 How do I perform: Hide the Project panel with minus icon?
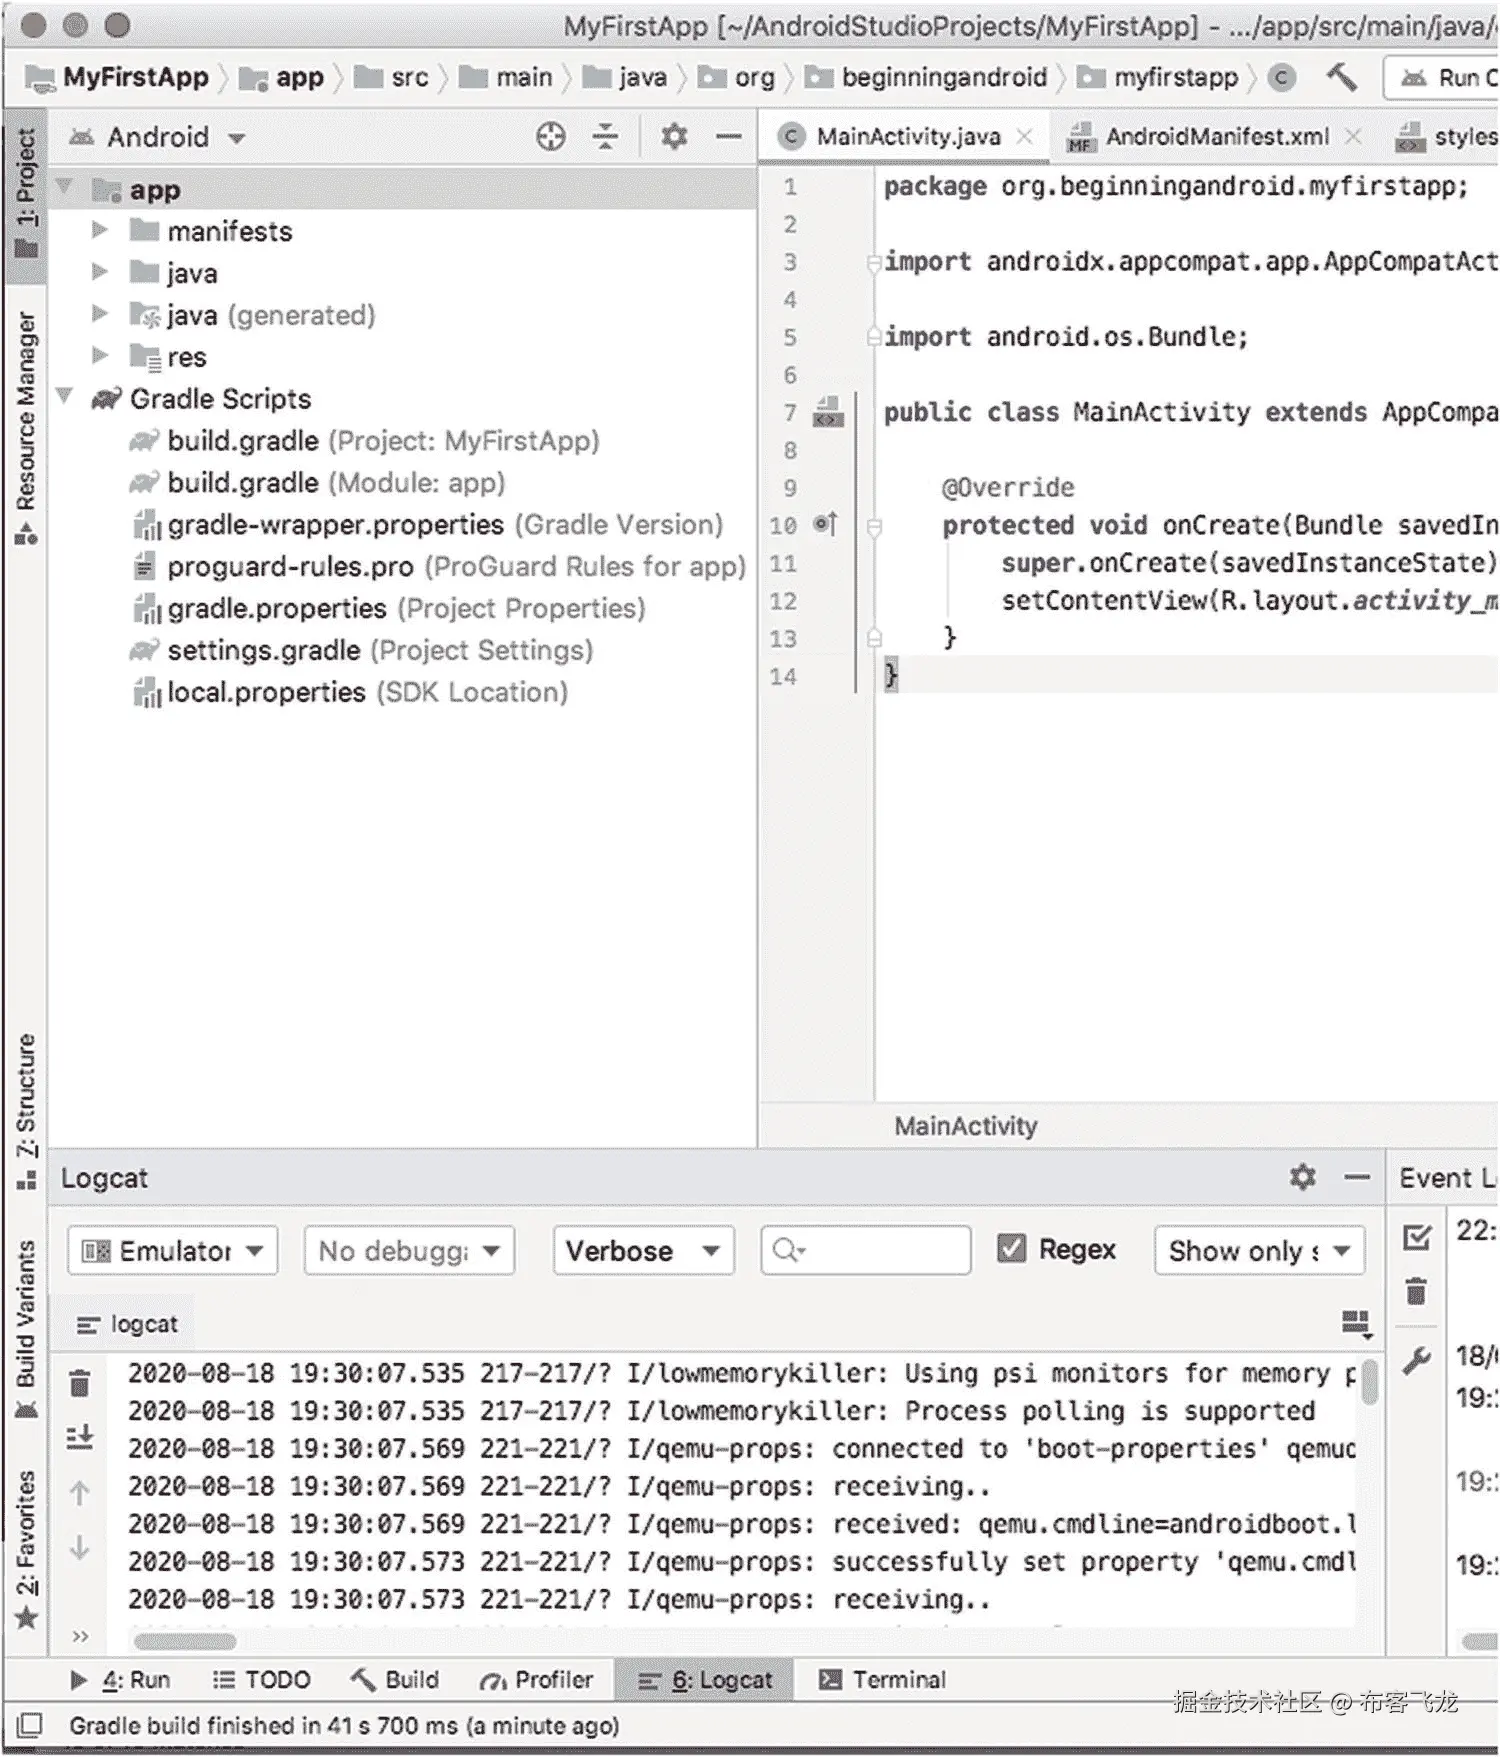click(x=729, y=136)
